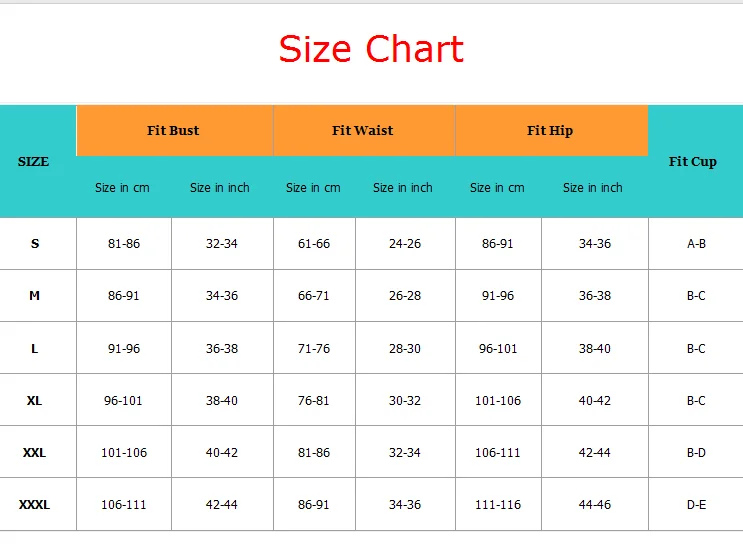This screenshot has width=743, height=554.
Task: Click the B-D cup cell for XXL
Action: pyautogui.click(x=696, y=453)
